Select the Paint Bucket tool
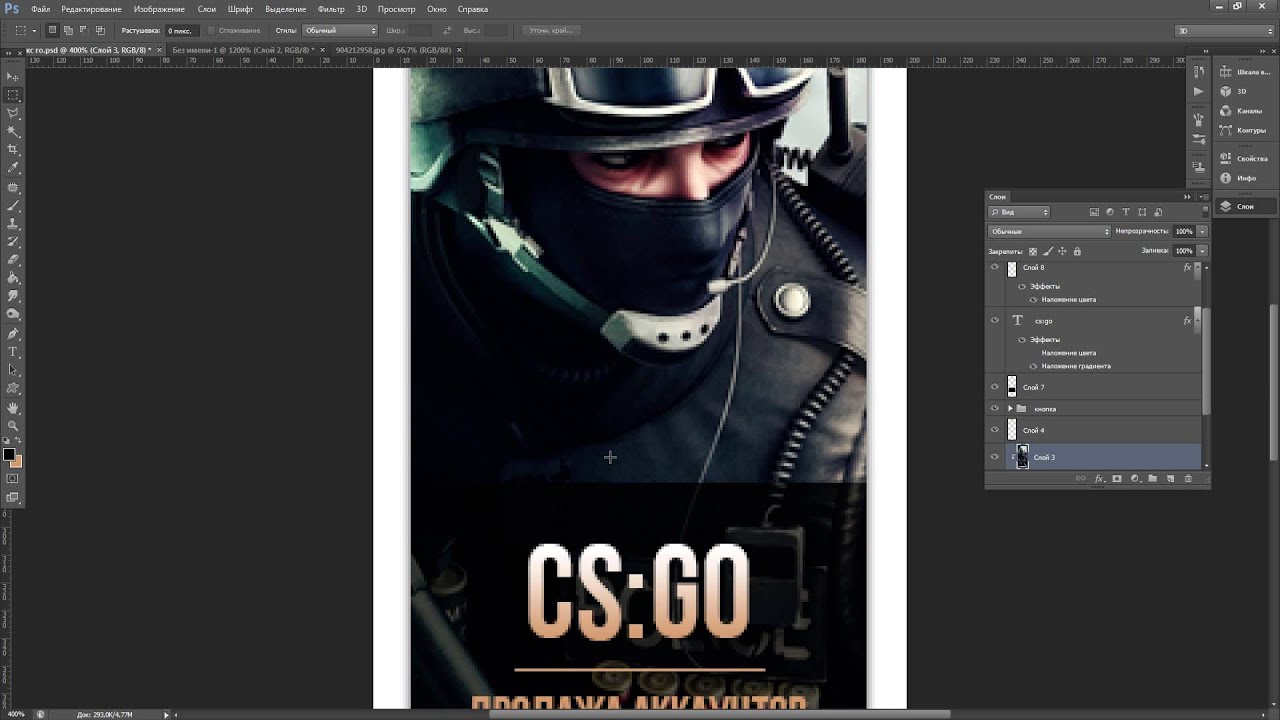 point(13,277)
